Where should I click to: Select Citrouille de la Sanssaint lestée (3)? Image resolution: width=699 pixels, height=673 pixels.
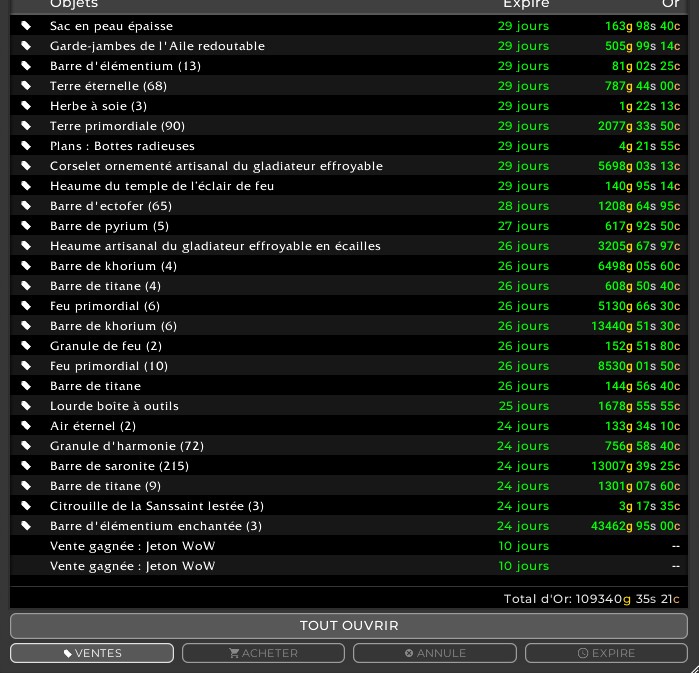pyautogui.click(x=349, y=506)
